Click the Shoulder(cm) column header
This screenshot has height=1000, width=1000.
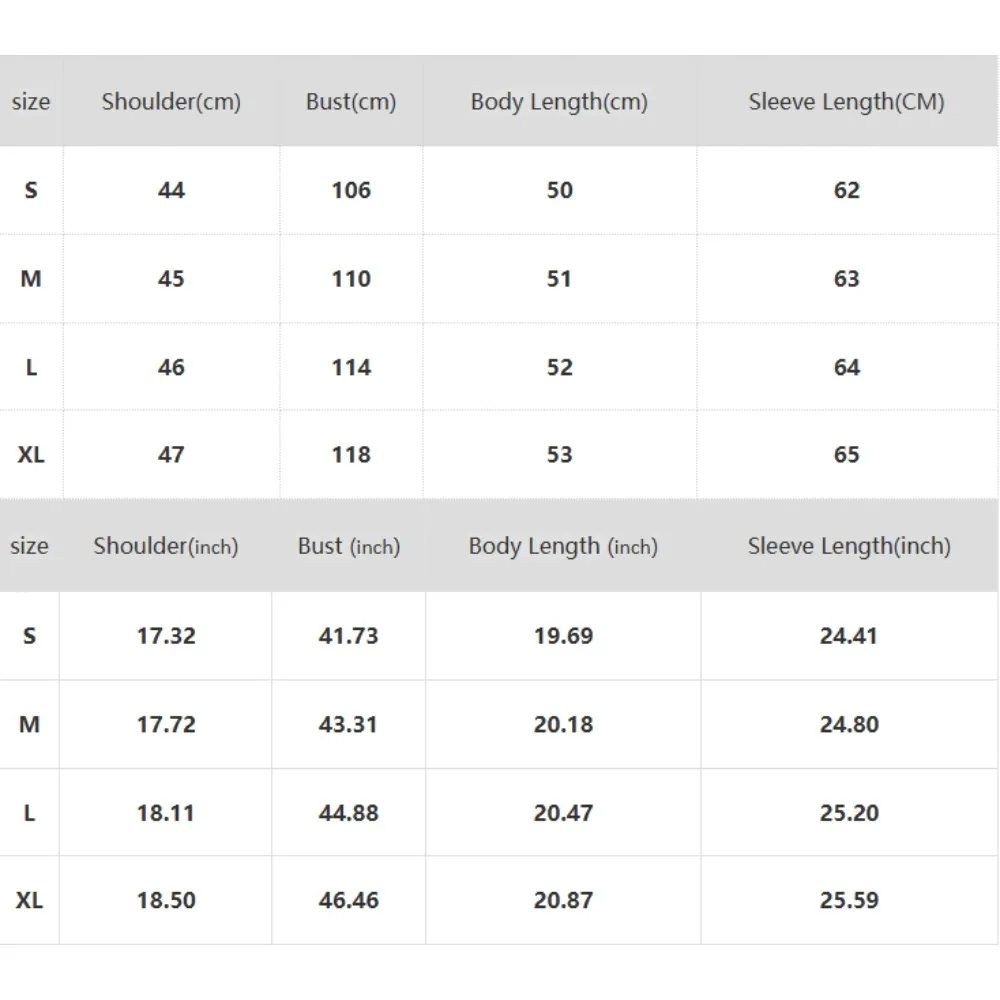(171, 102)
